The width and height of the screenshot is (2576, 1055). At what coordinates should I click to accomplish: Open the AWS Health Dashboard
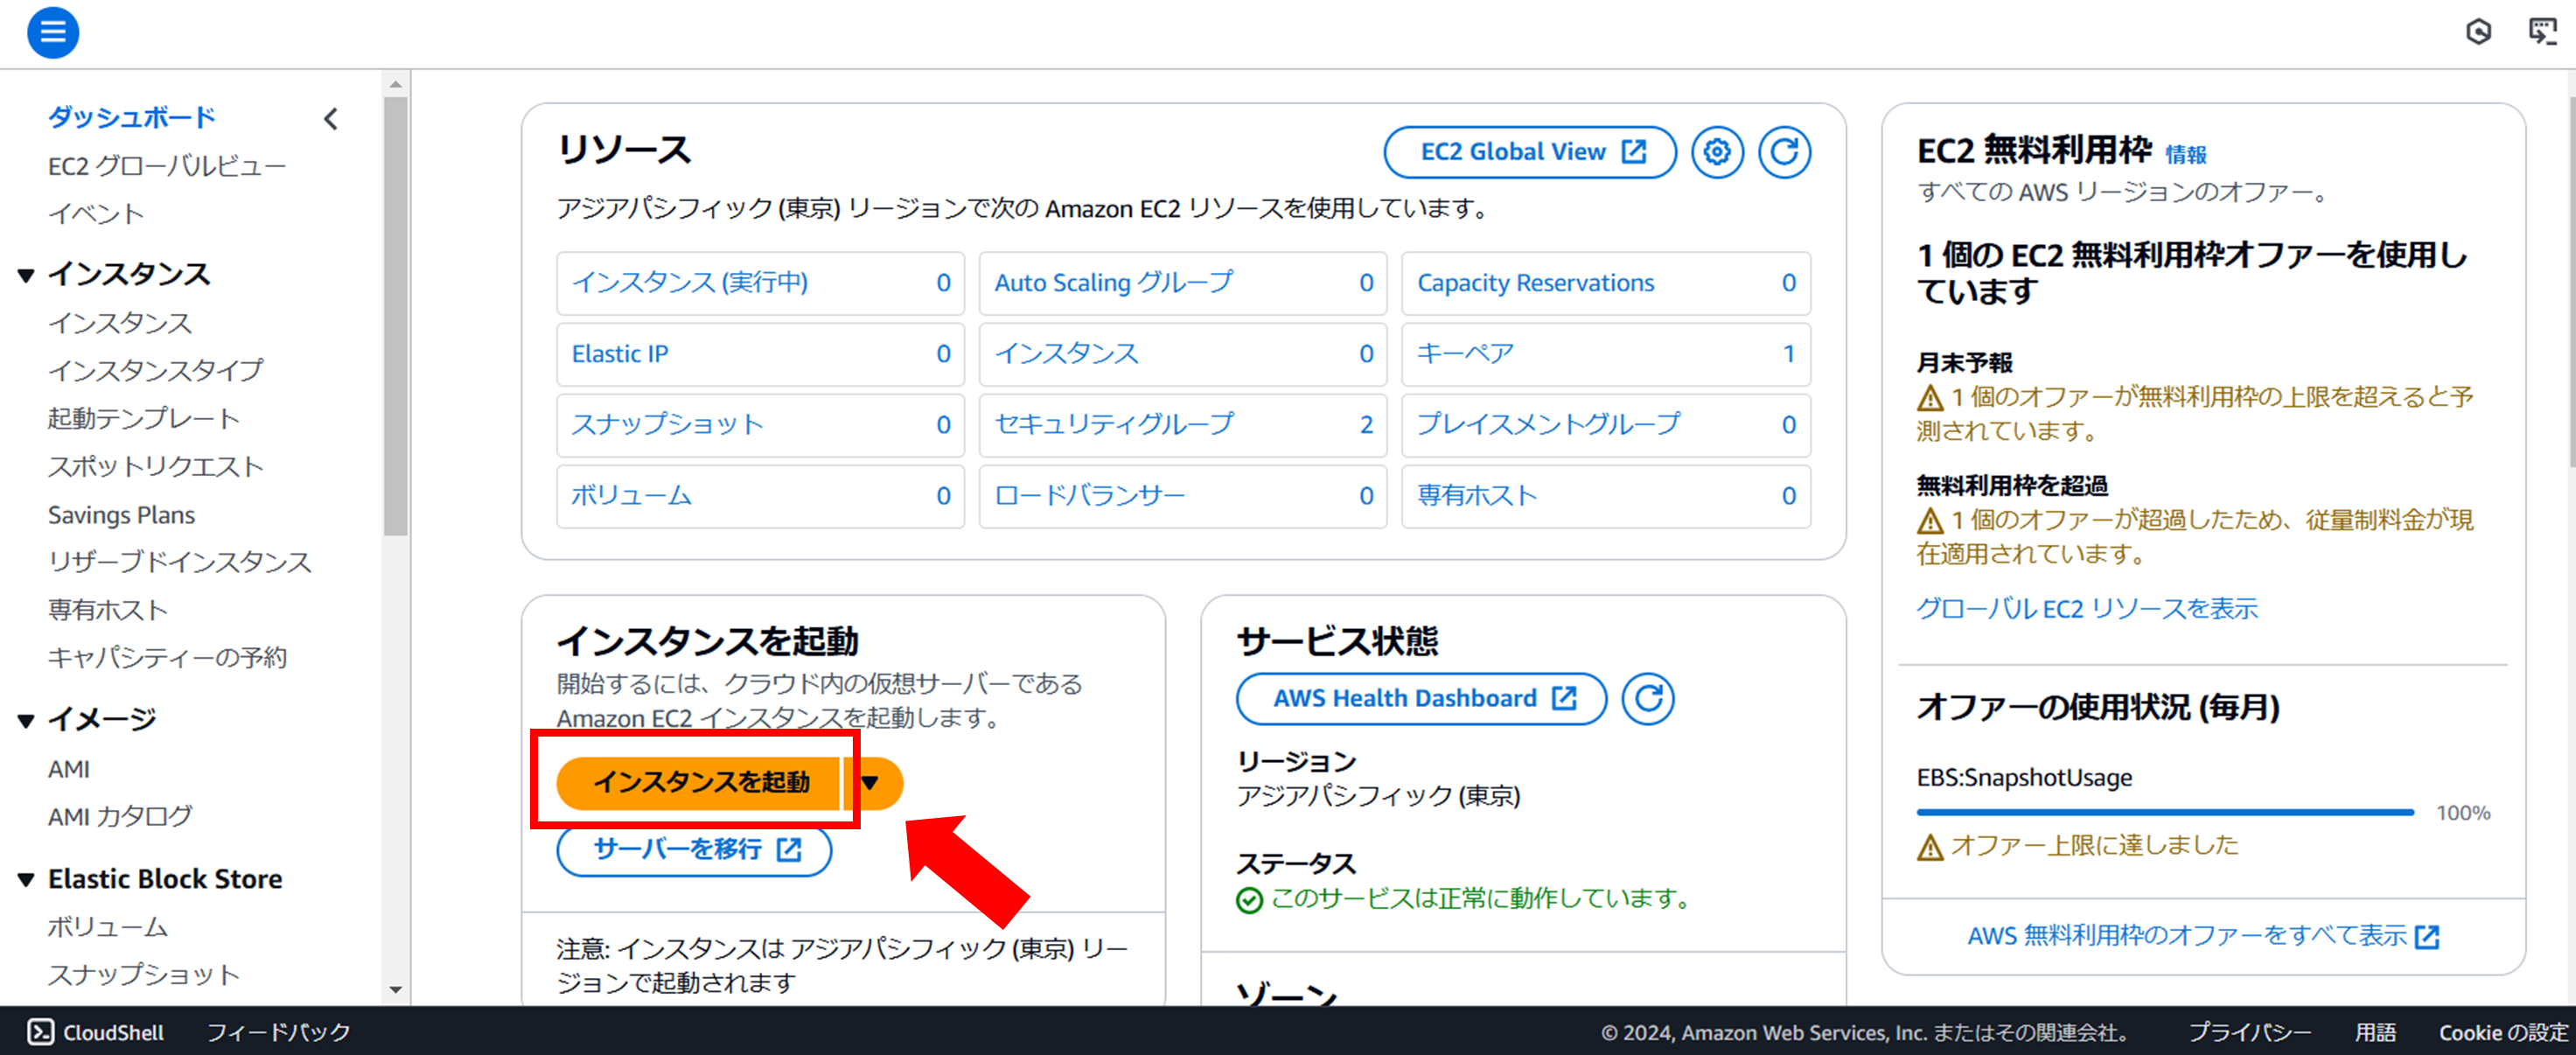[x=1421, y=698]
